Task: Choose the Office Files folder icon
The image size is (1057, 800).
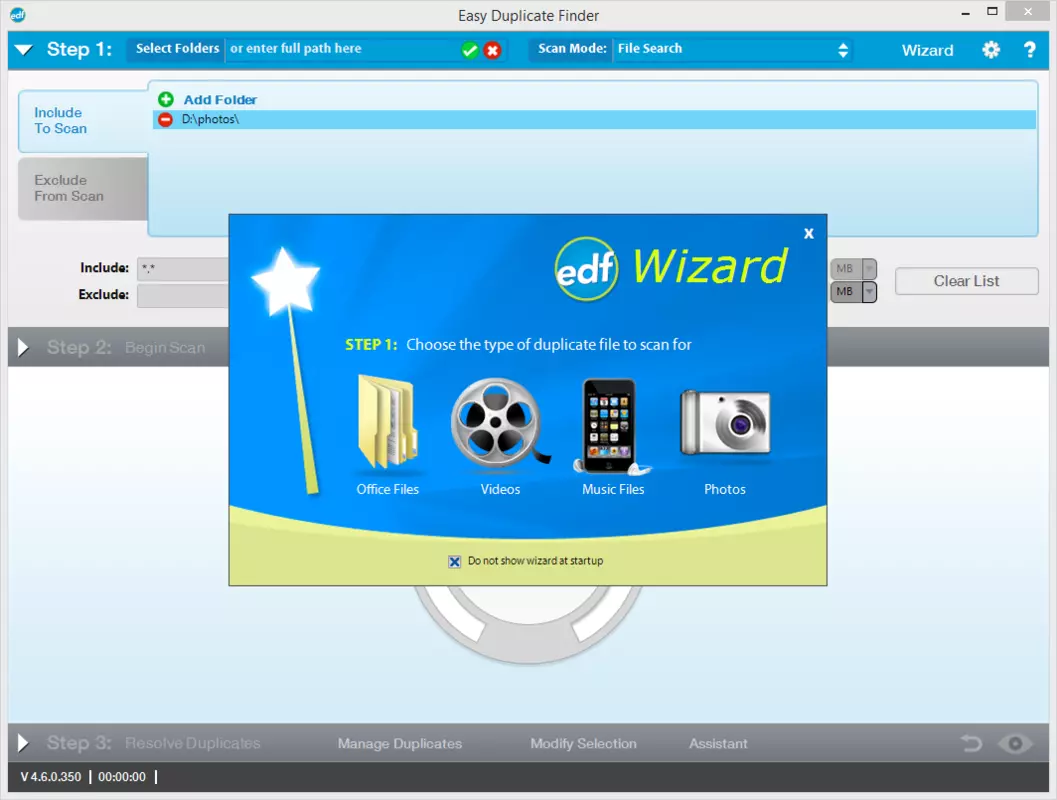Action: point(388,423)
